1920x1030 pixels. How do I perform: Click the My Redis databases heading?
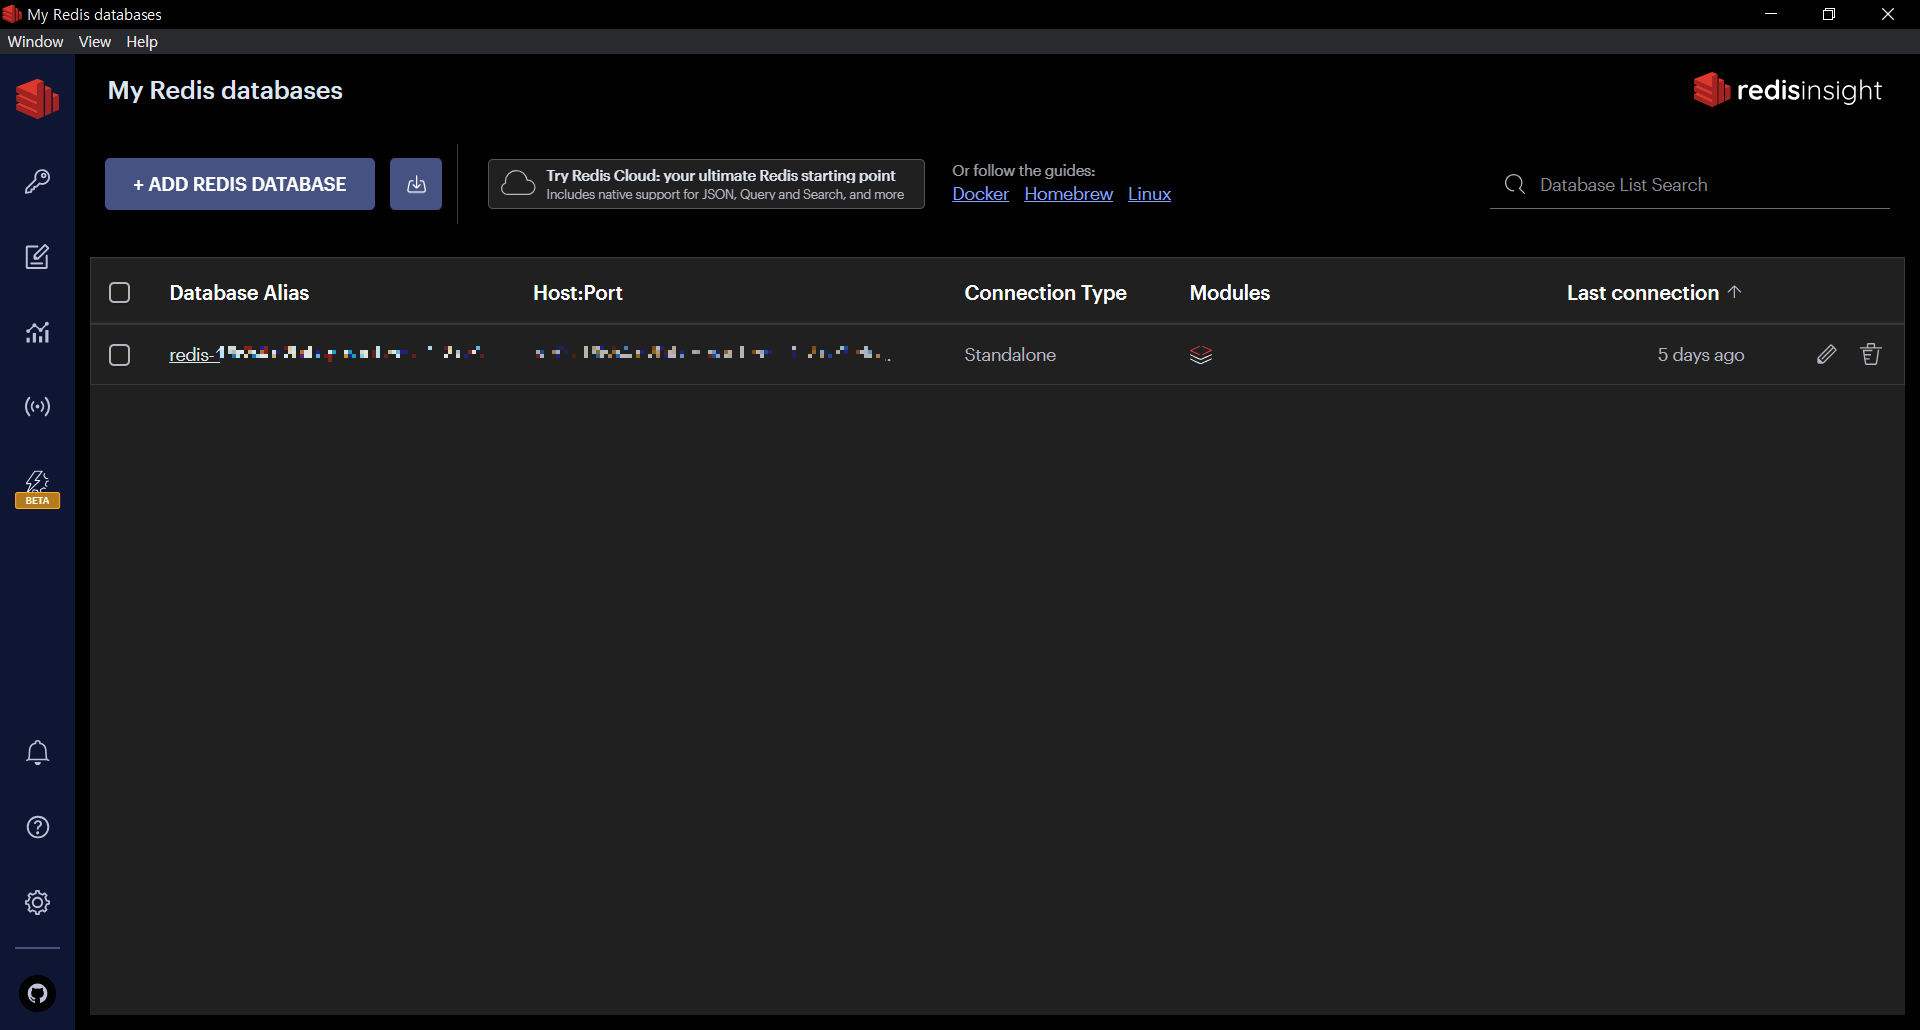pos(225,90)
